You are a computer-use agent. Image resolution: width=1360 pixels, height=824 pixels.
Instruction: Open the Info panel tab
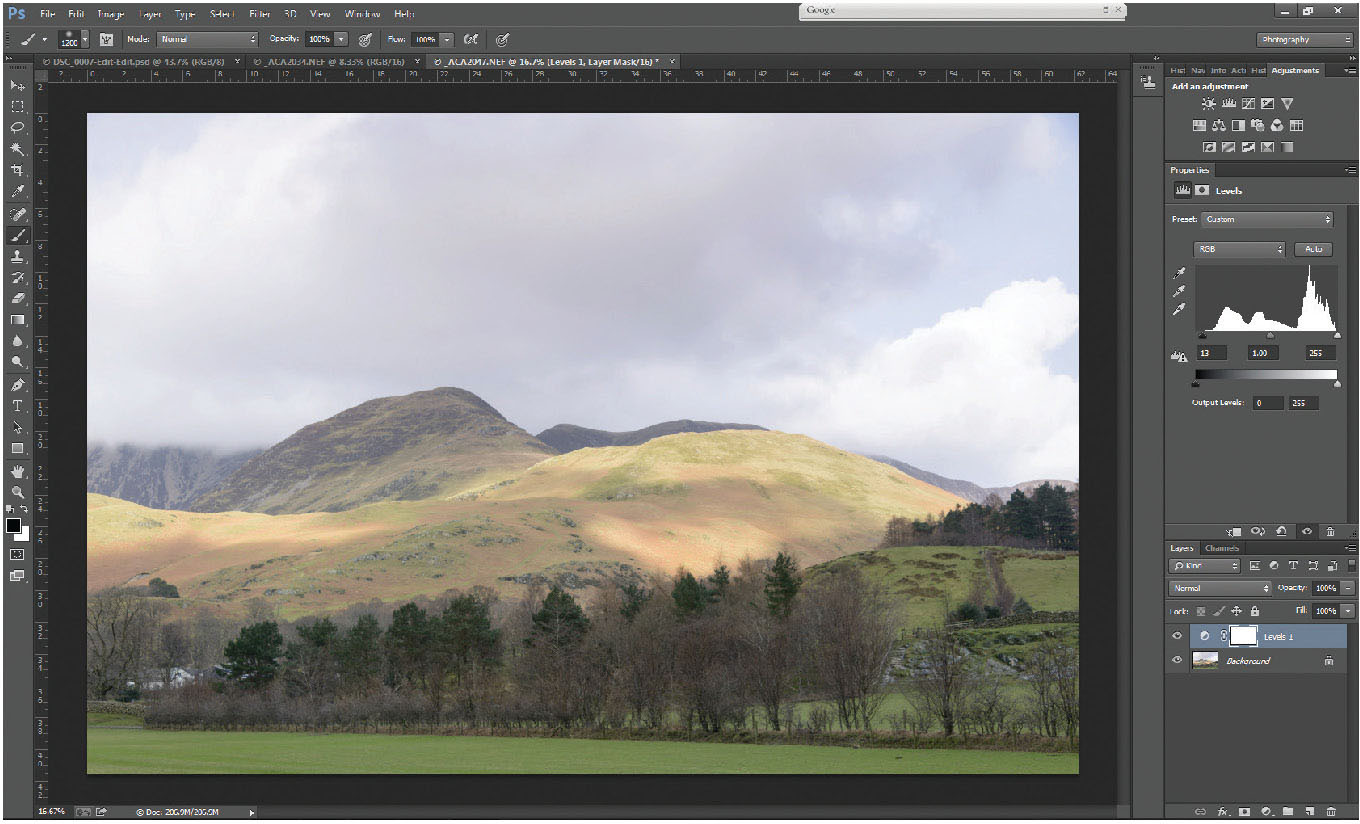click(1219, 70)
